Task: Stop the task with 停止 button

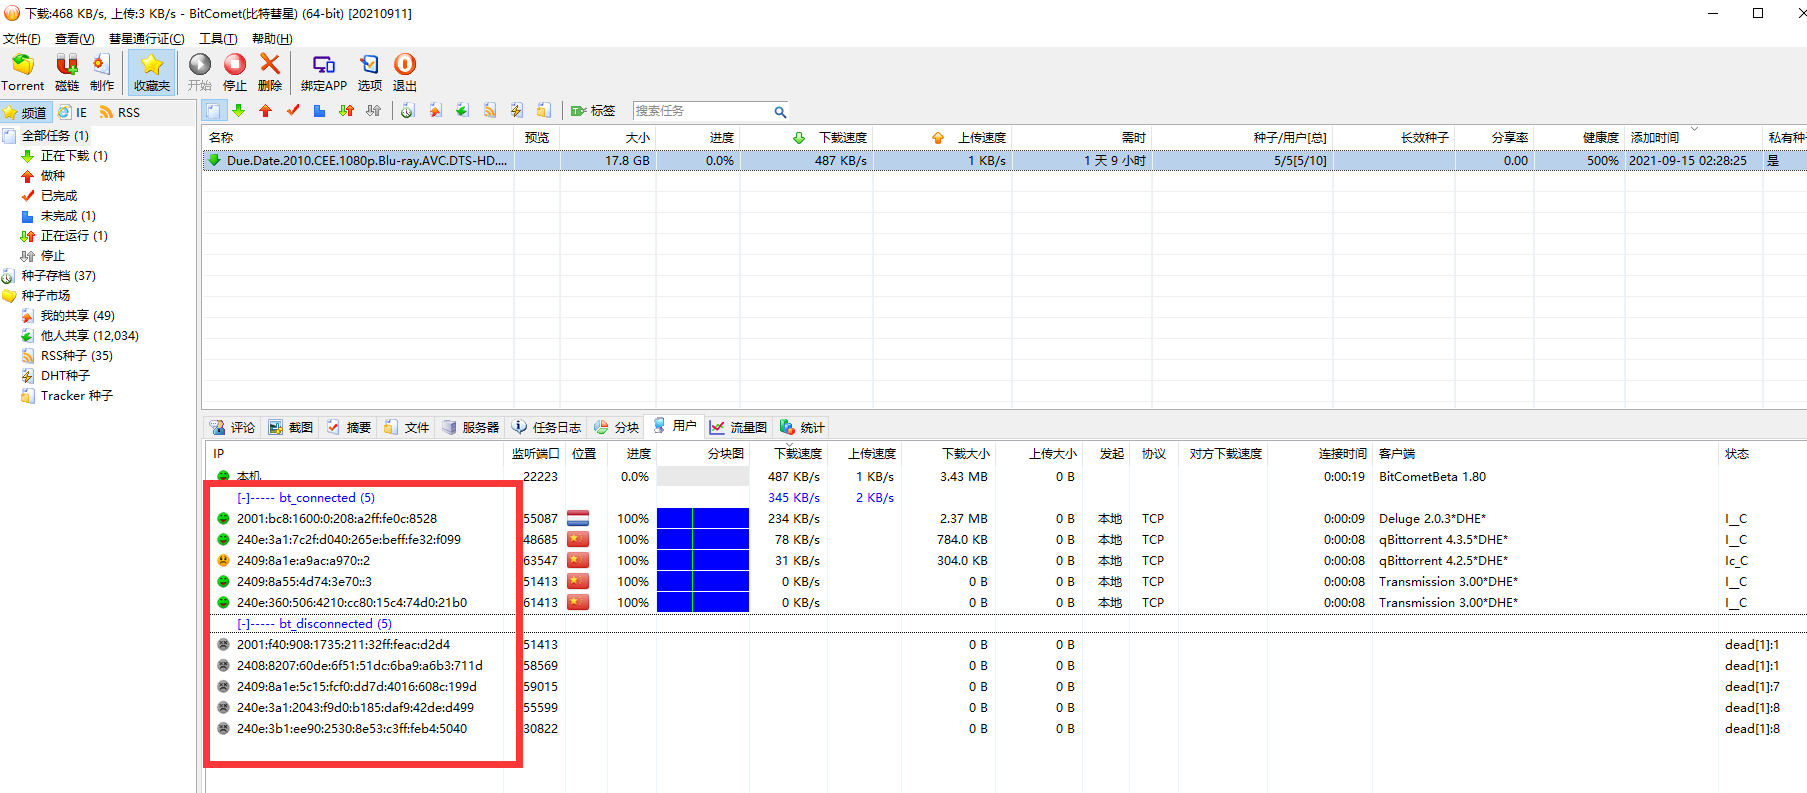Action: (235, 73)
